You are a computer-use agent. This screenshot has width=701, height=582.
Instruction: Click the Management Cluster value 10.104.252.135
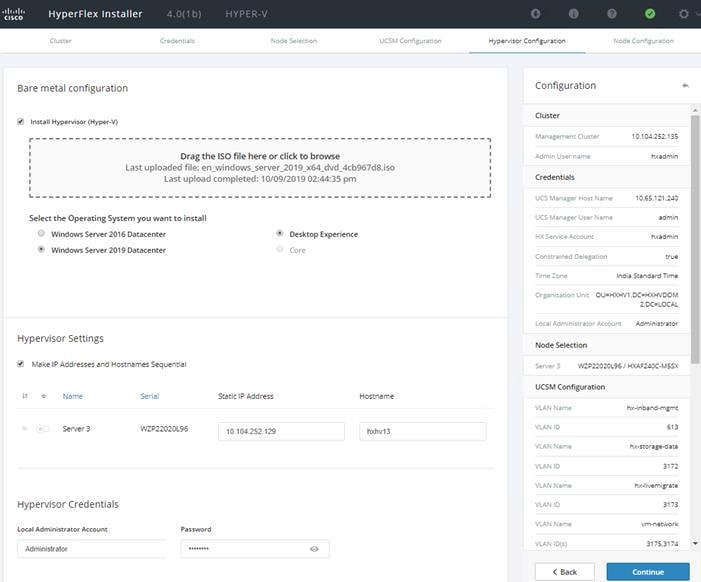655,136
